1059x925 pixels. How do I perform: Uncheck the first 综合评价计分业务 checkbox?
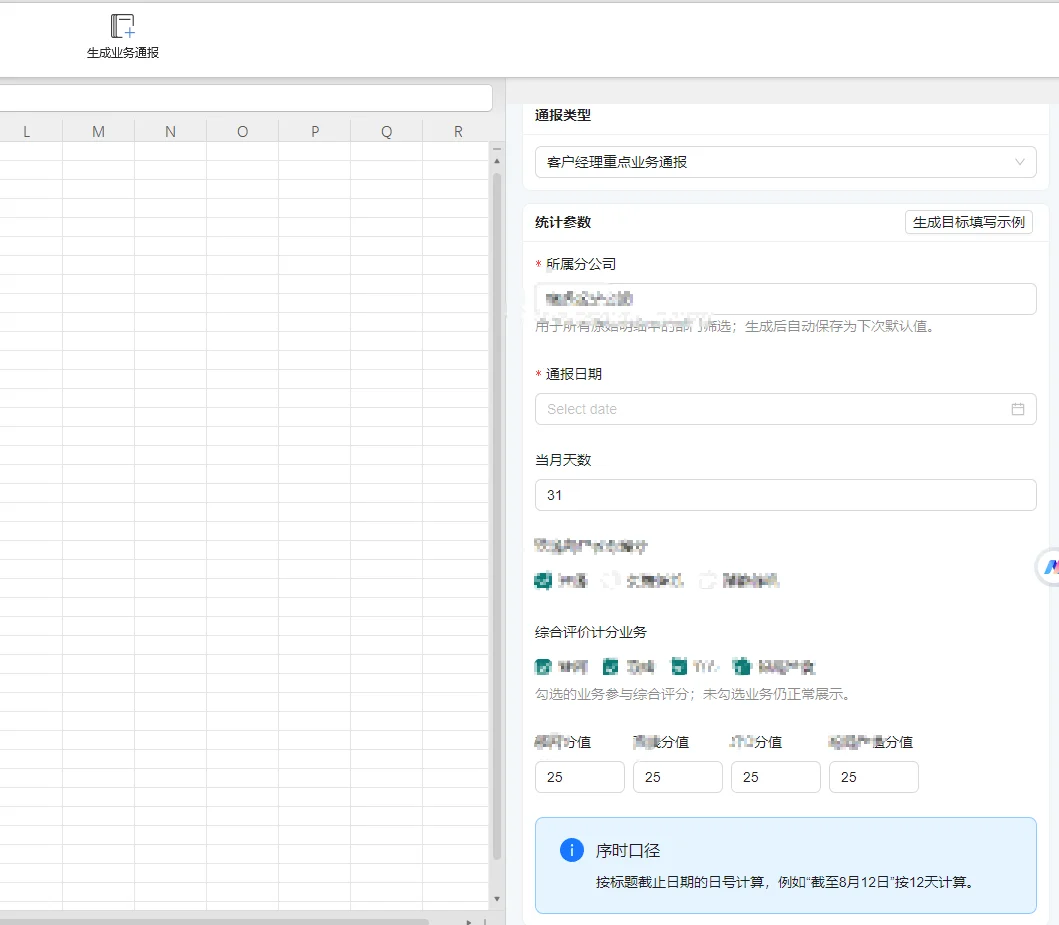pos(543,667)
